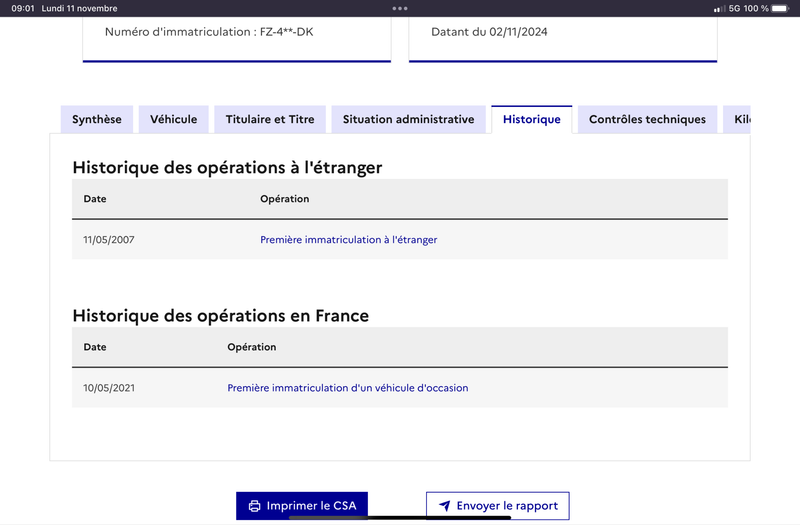Tap Lundi 11 novembre date in status bar

pyautogui.click(x=80, y=8)
